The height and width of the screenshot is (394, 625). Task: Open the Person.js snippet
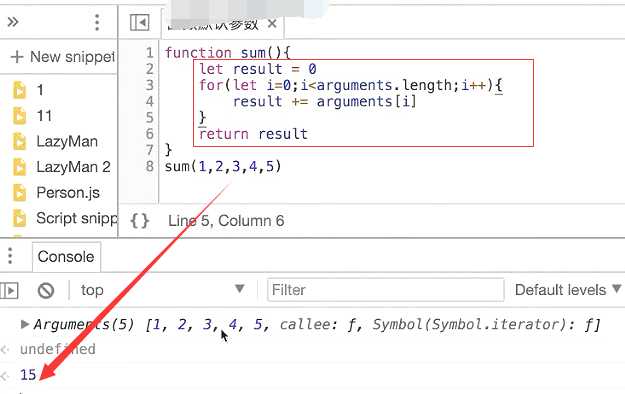coord(68,193)
